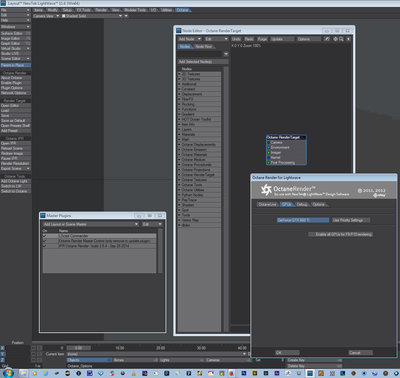This screenshot has height=378, width=400.
Task: Toggle the Y axis button
Action: point(3,354)
